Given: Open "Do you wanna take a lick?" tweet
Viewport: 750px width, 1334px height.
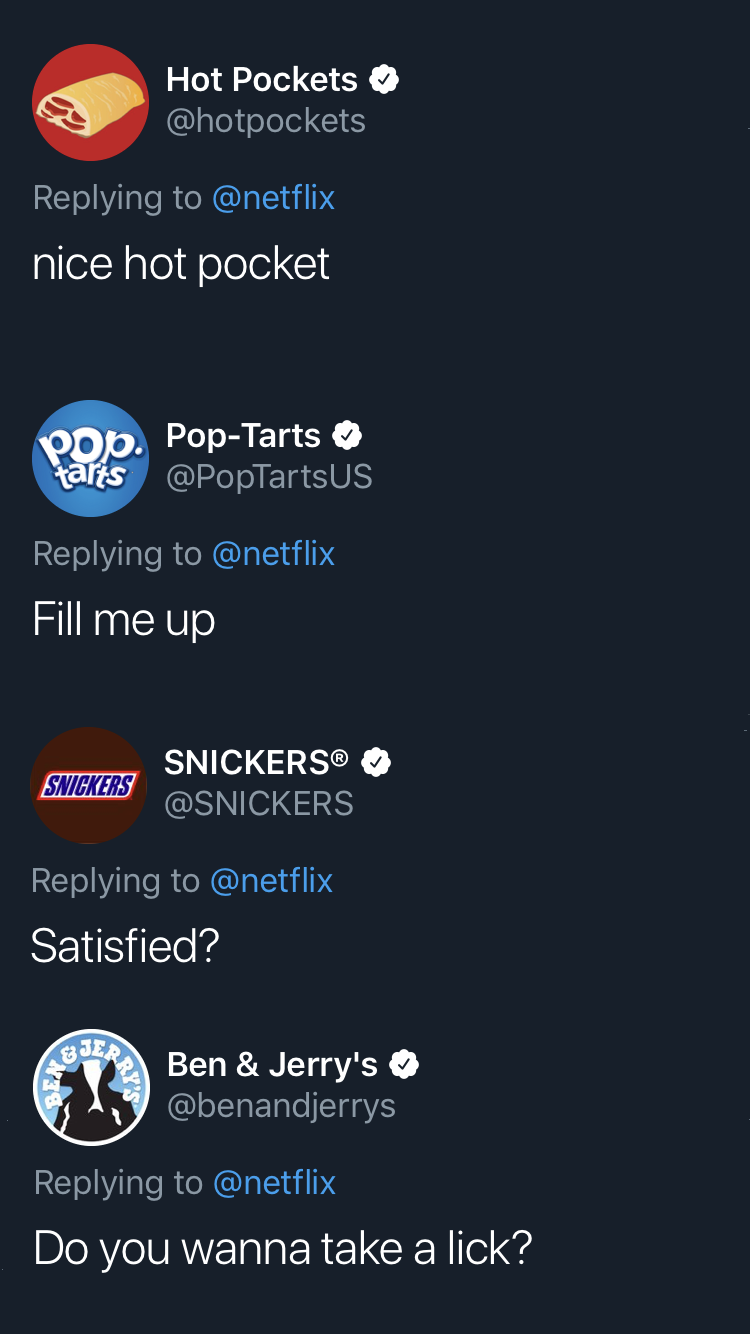Looking at the screenshot, I should coord(283,1248).
